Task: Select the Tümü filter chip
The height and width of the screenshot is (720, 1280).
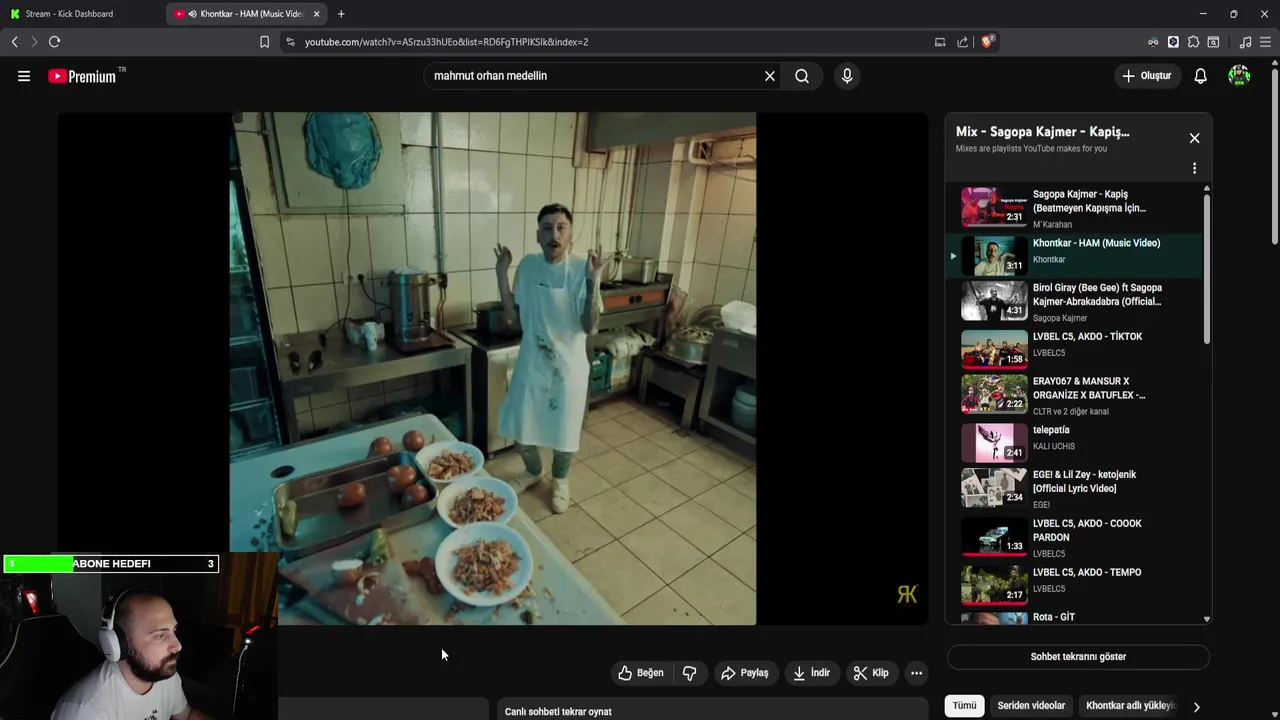Action: click(964, 706)
